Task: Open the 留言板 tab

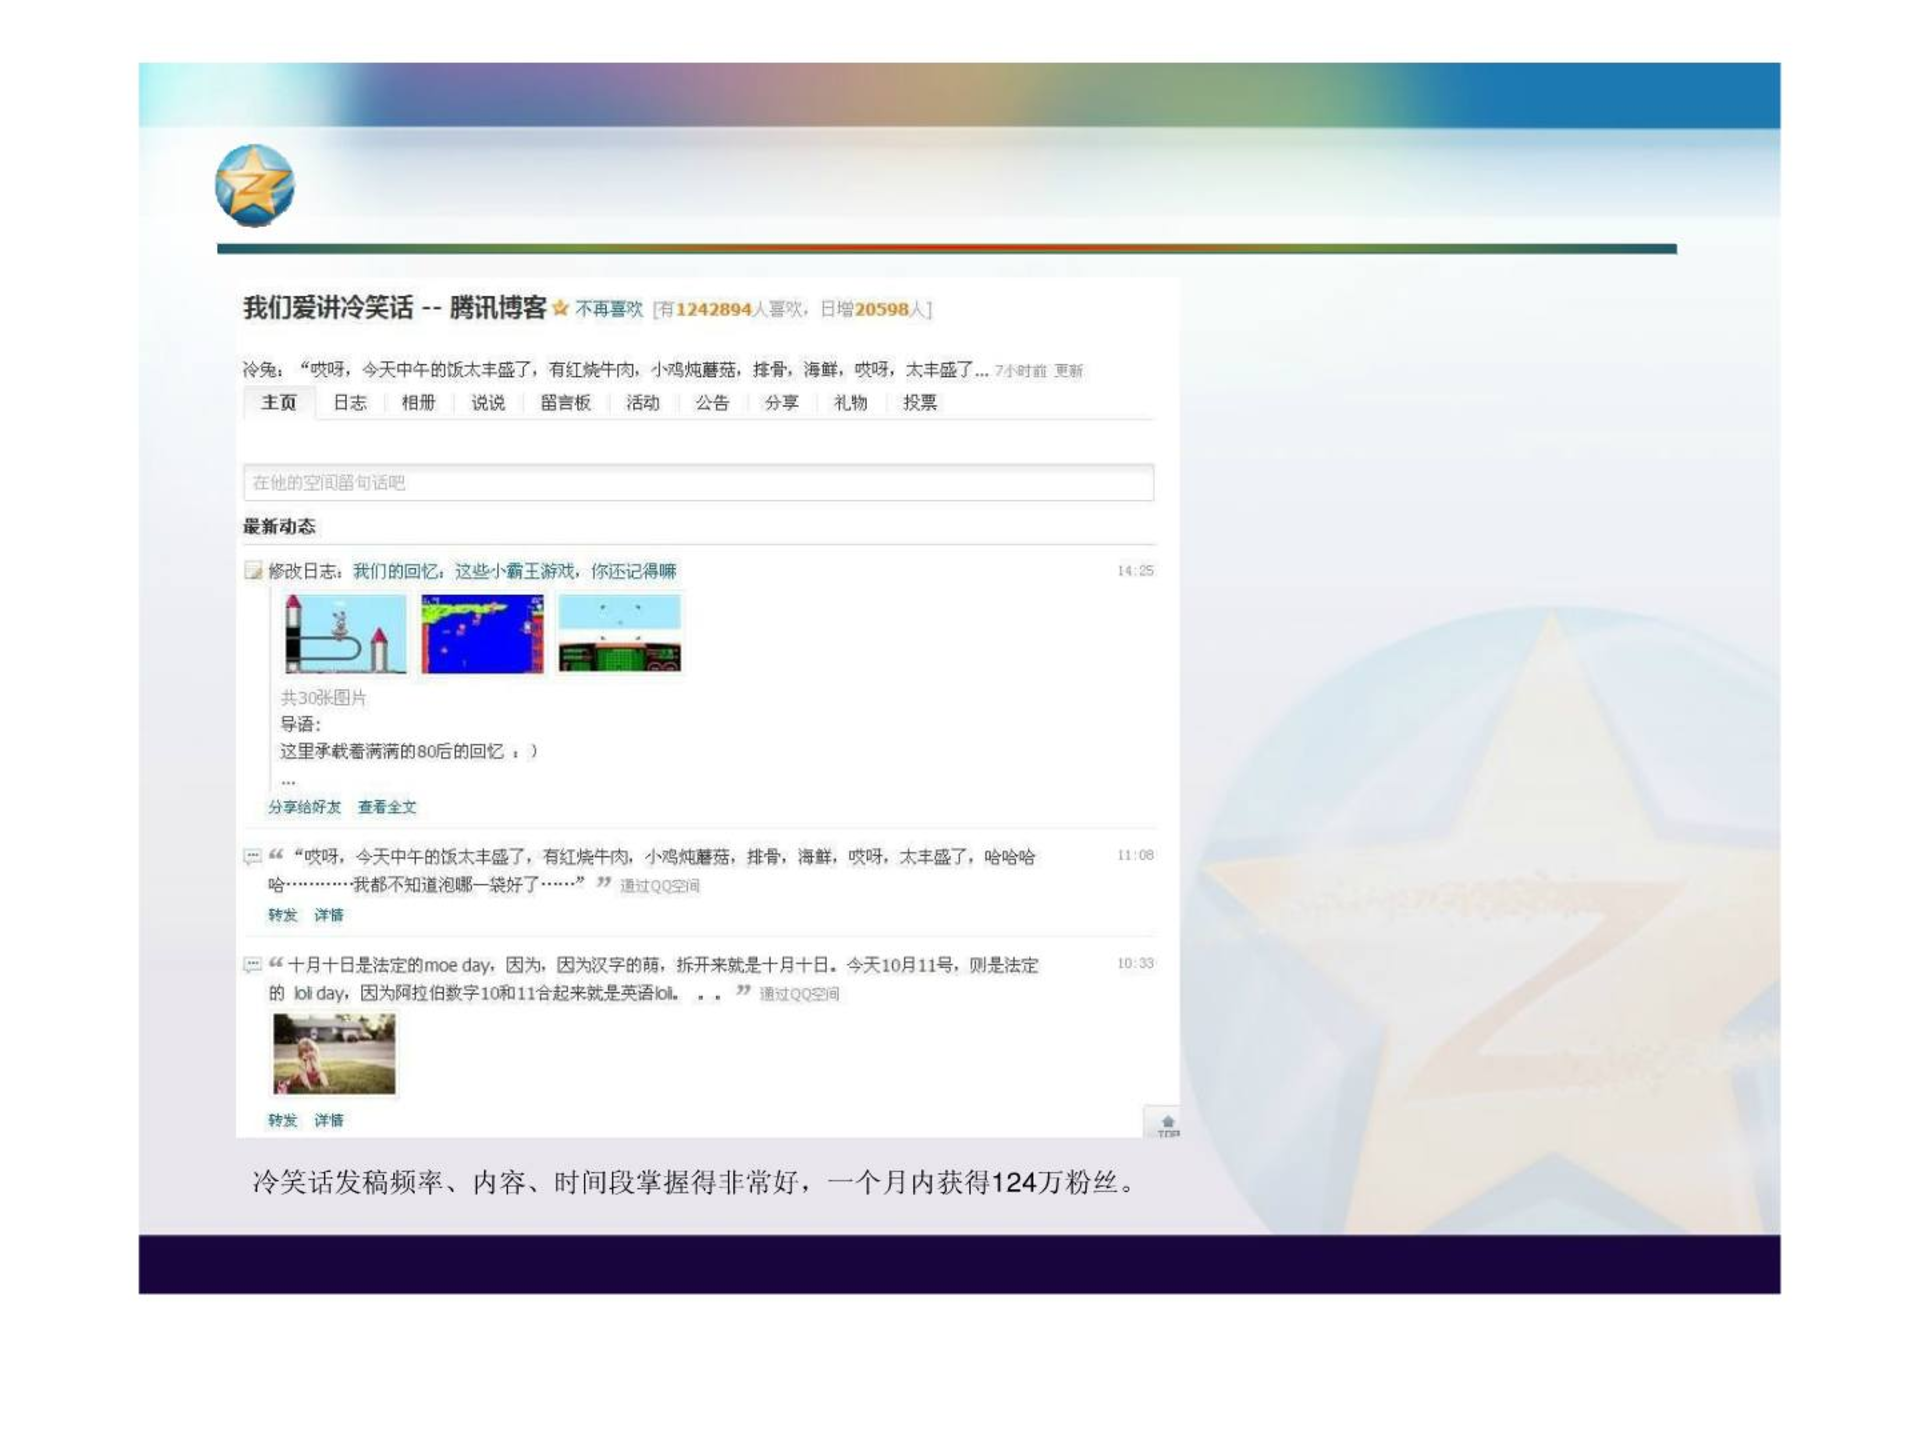Action: [x=566, y=403]
